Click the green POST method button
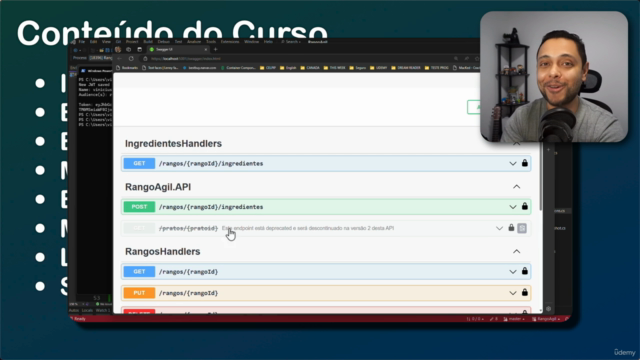This screenshot has width=640, height=360. 139,207
